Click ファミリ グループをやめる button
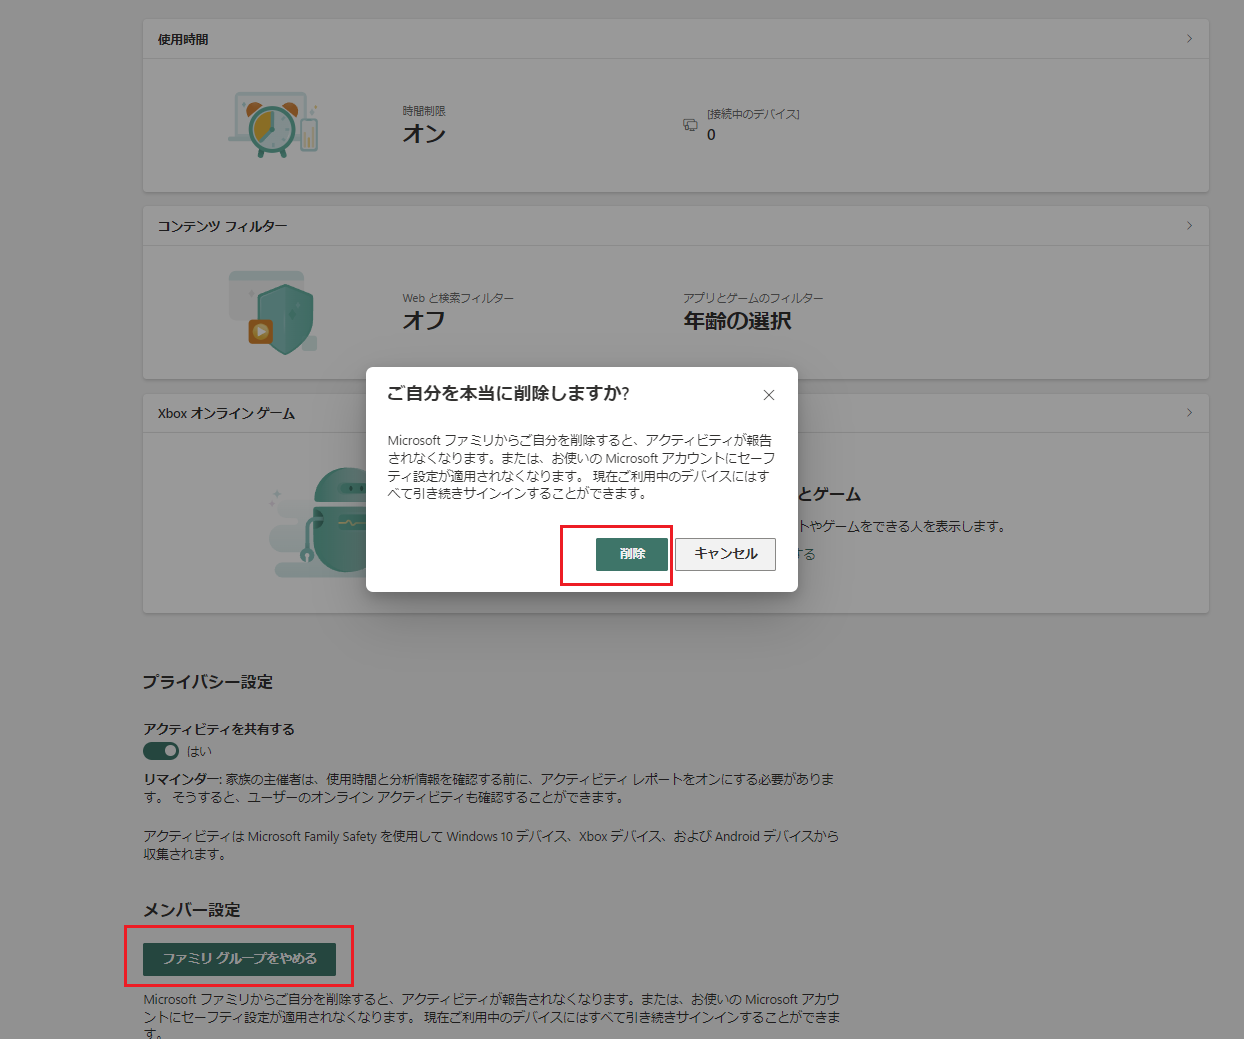Viewport: 1244px width, 1039px height. pos(239,959)
